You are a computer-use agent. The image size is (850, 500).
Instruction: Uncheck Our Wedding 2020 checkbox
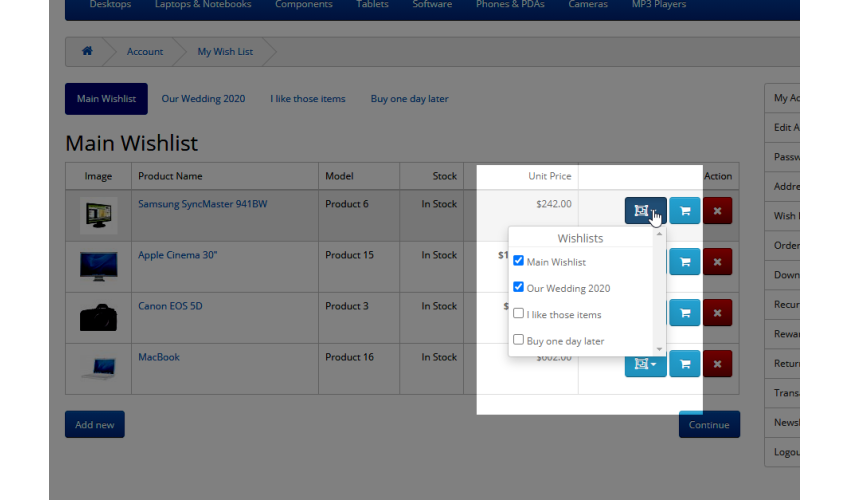coord(518,287)
